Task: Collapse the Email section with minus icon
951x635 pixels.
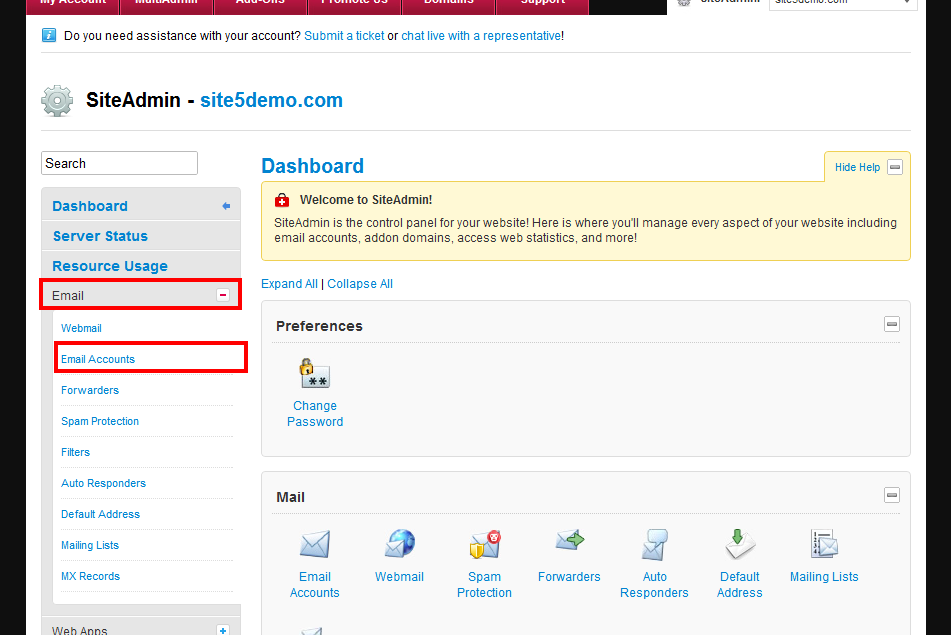Action: point(223,295)
